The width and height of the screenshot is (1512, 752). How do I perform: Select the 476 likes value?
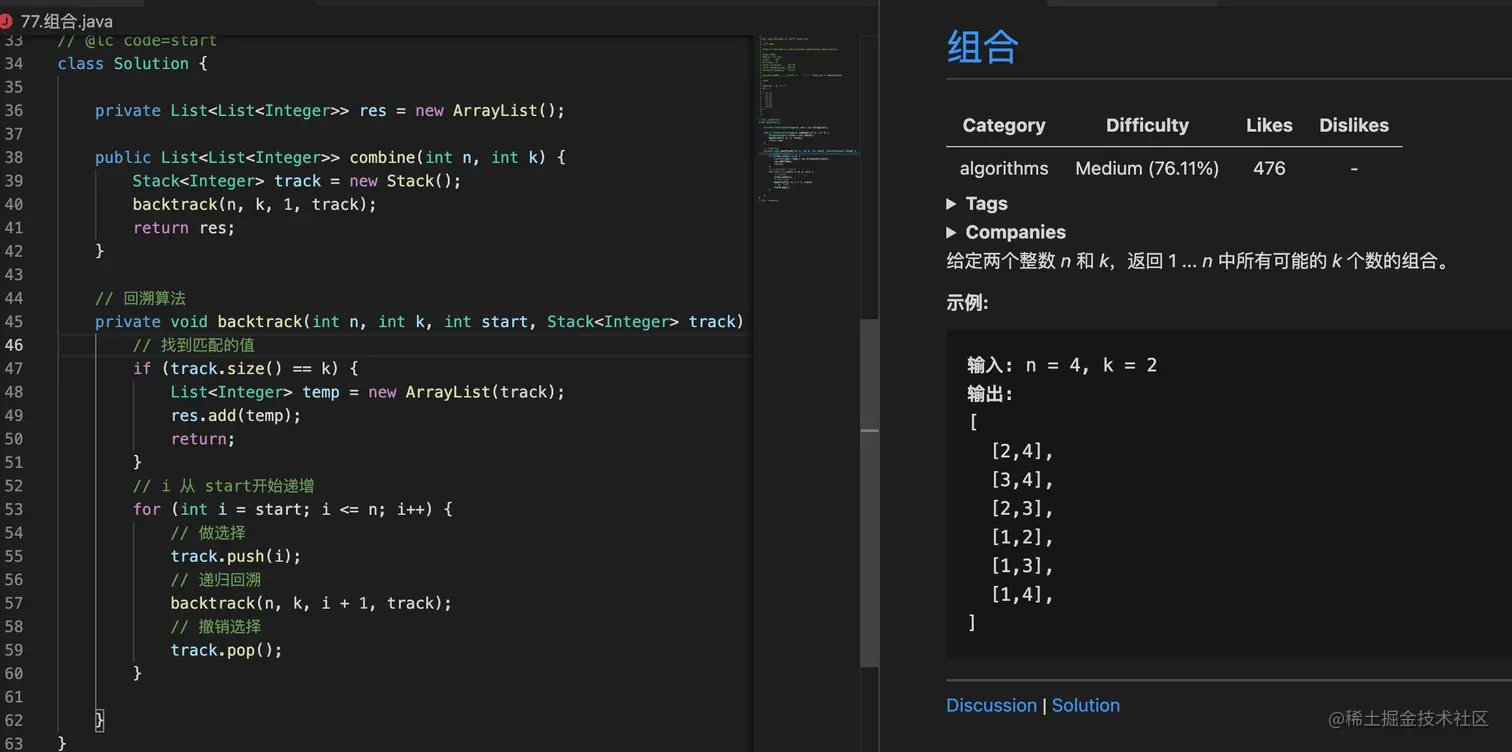pyautogui.click(x=1269, y=169)
